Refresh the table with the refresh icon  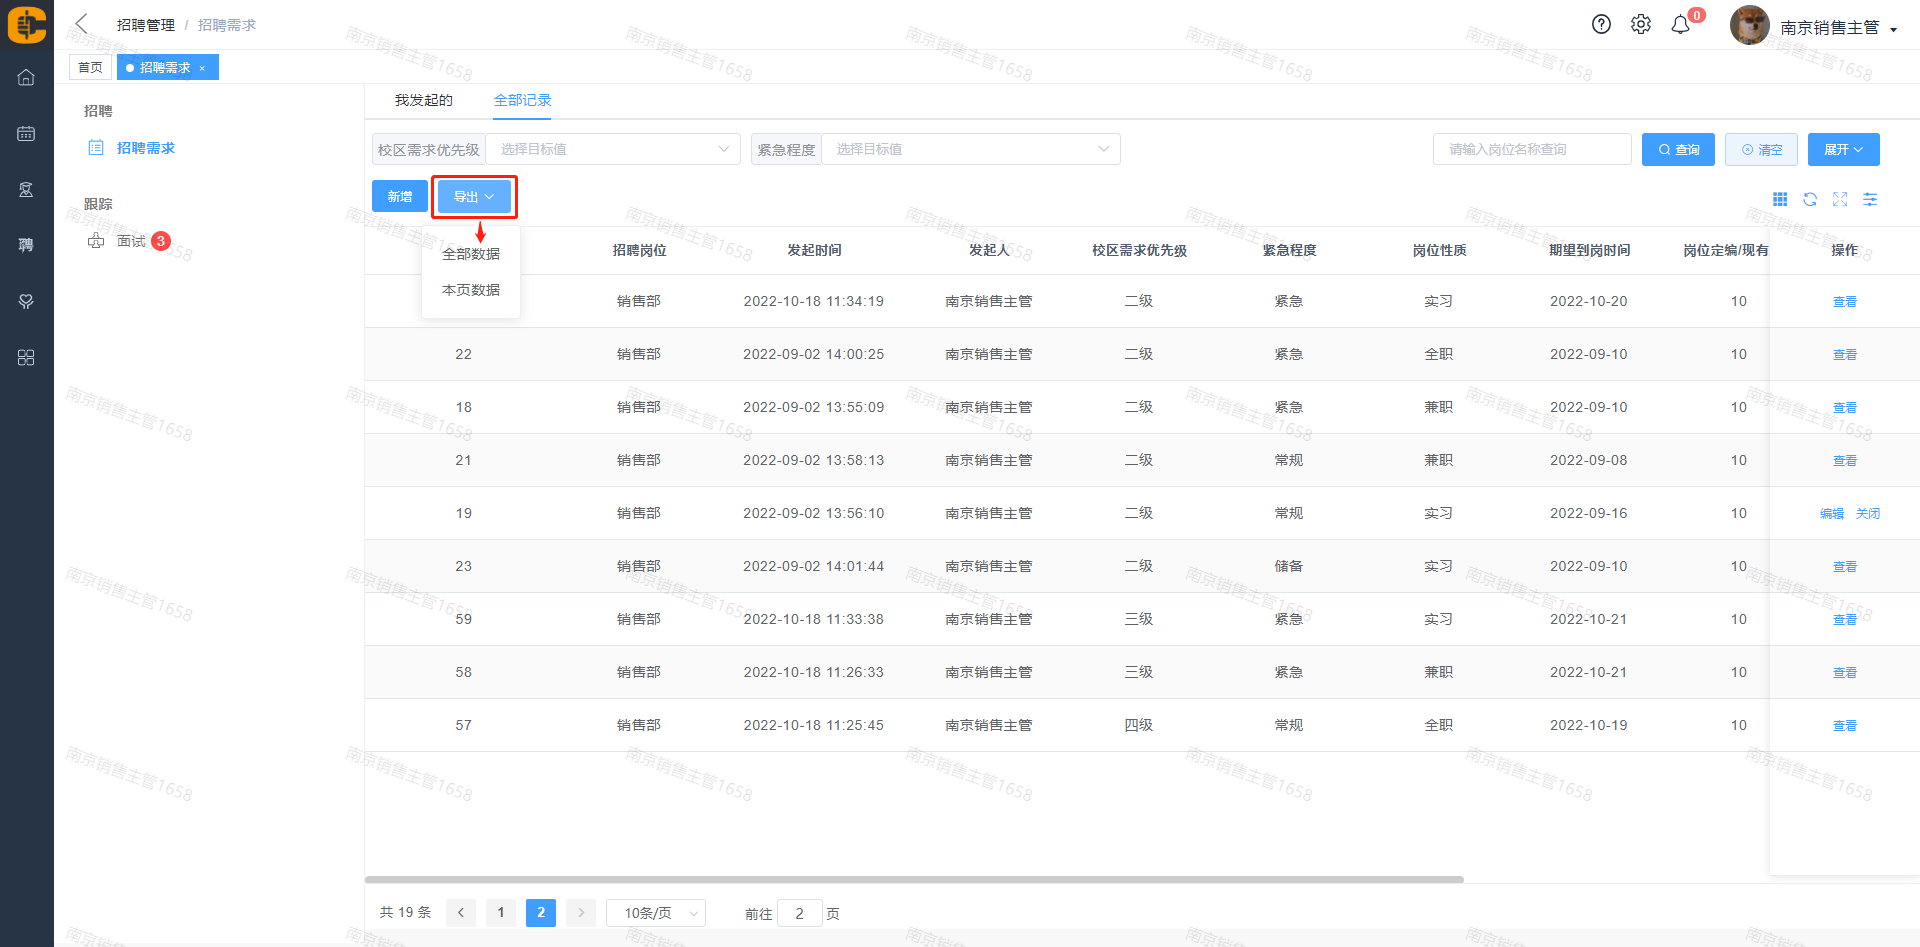(x=1810, y=200)
